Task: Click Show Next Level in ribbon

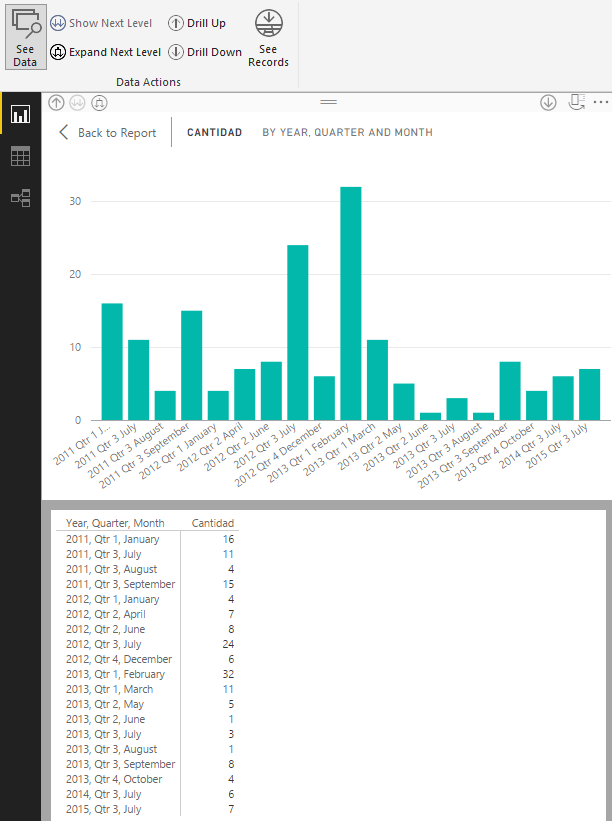Action: pos(101,23)
